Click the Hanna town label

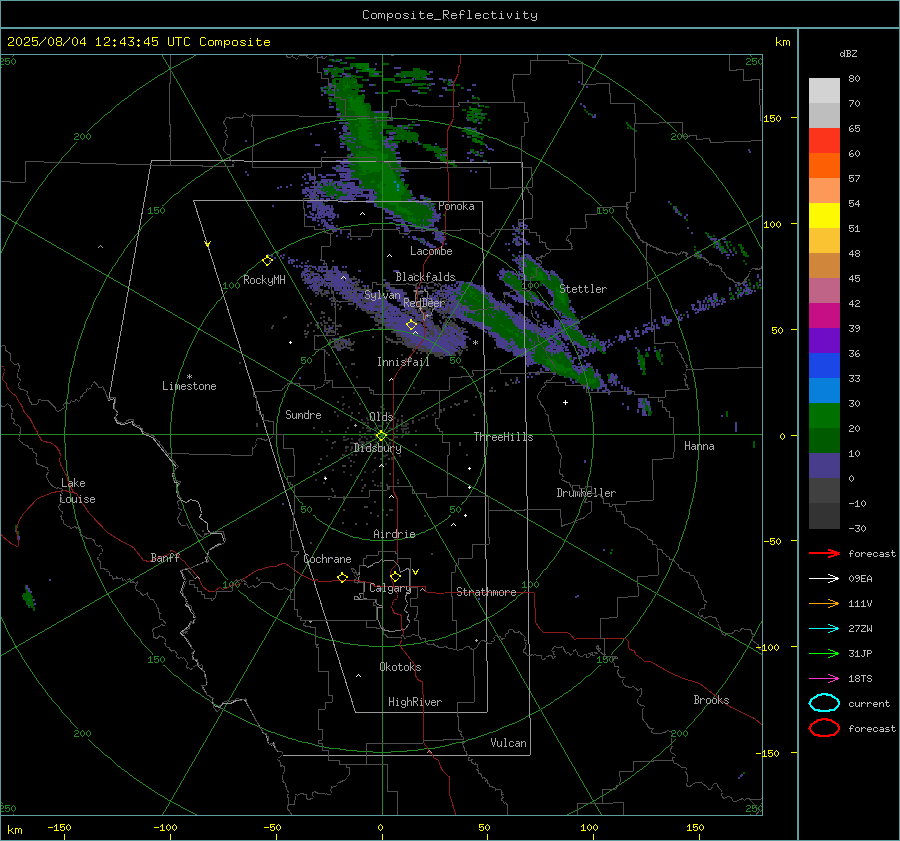tap(699, 446)
